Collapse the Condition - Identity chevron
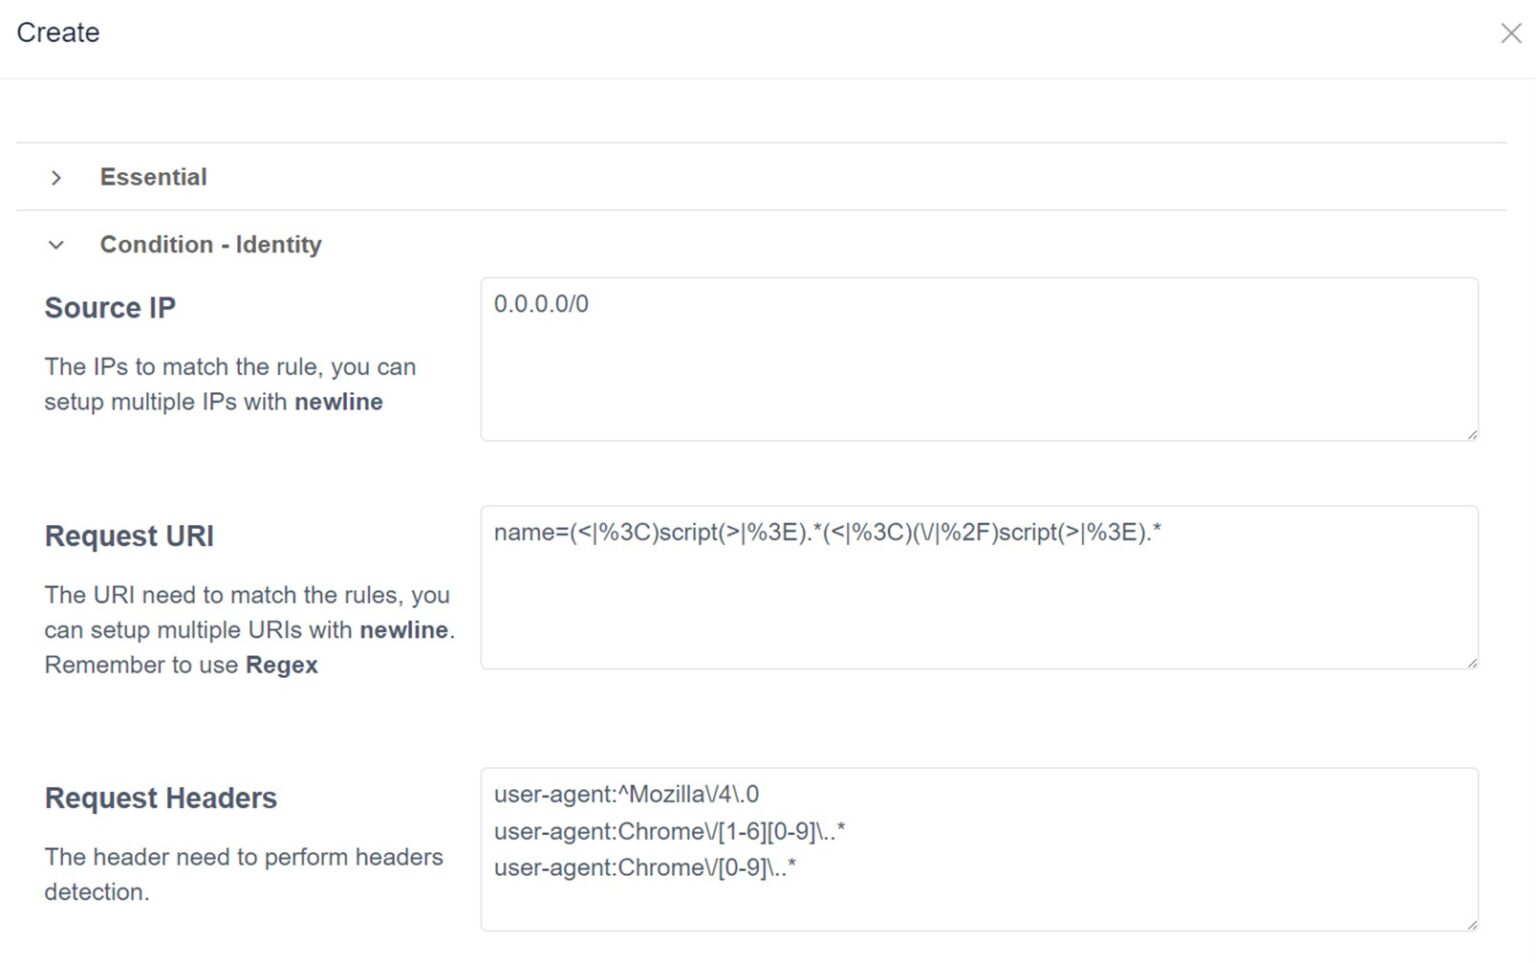This screenshot has width=1536, height=963. tap(56, 245)
